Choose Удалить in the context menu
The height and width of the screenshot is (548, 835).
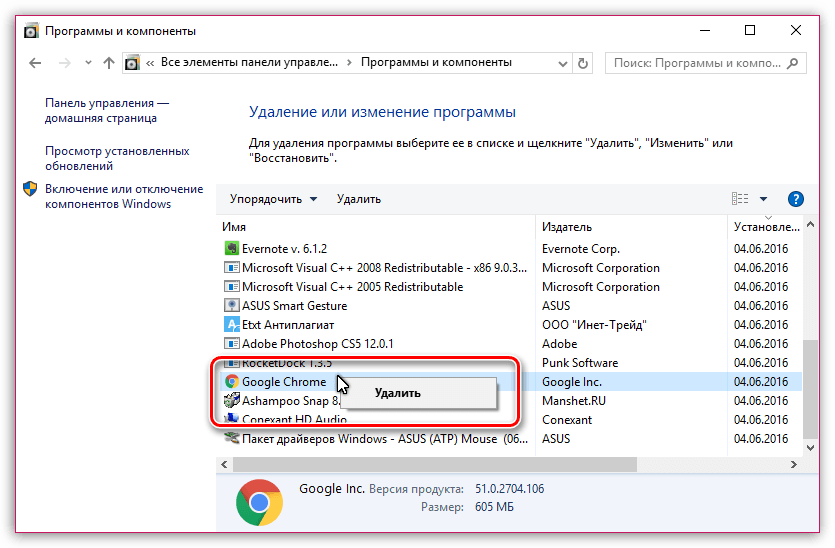click(398, 393)
